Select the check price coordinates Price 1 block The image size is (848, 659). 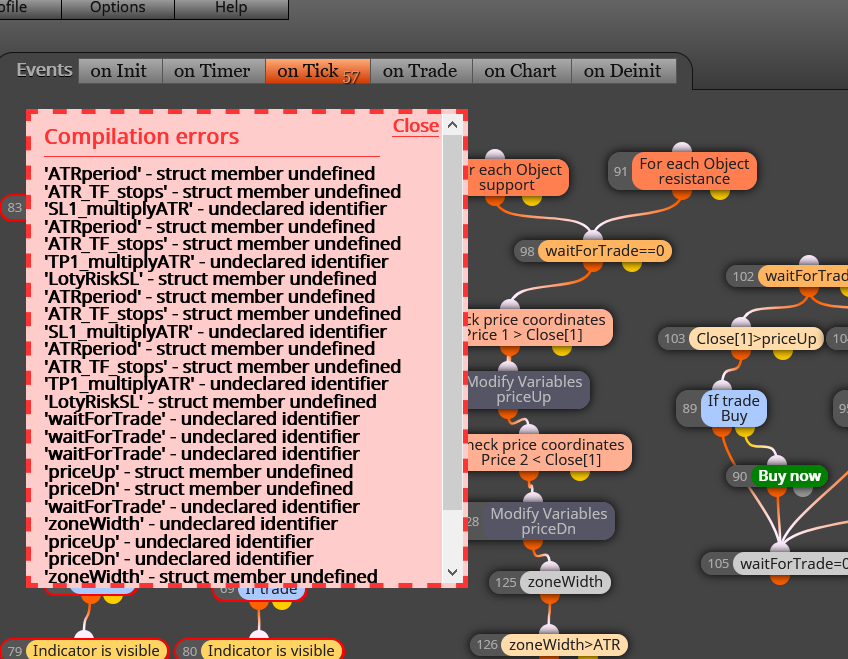tap(539, 328)
